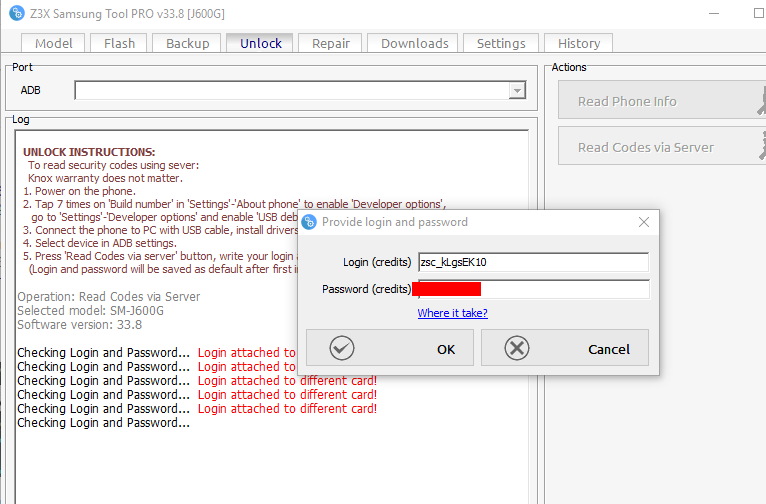
Task: View the History tab
Action: click(578, 43)
